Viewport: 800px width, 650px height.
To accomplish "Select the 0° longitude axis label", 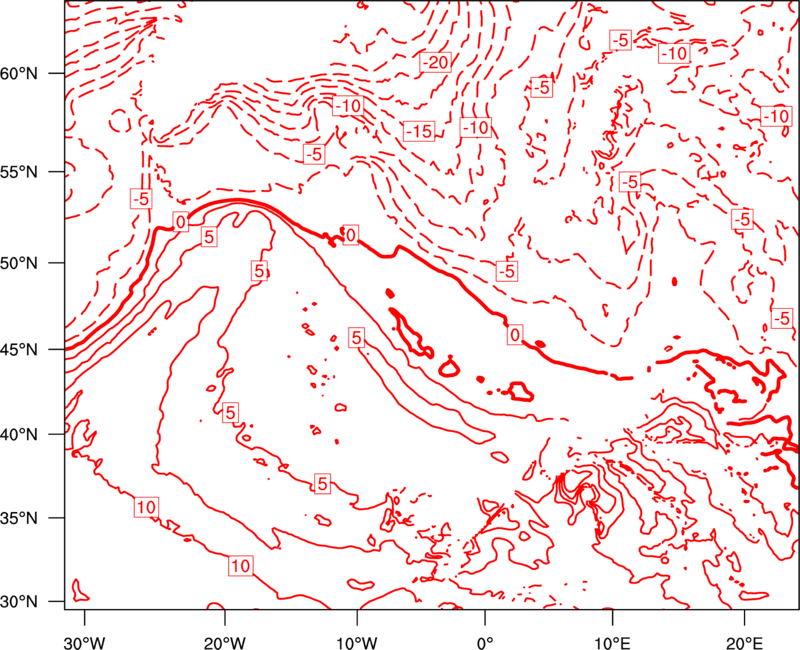I will pos(485,642).
